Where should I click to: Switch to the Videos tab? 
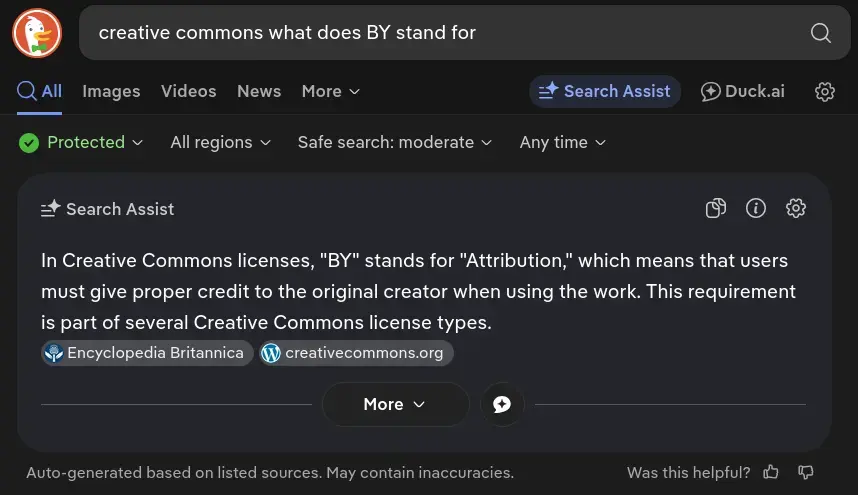(x=188, y=91)
